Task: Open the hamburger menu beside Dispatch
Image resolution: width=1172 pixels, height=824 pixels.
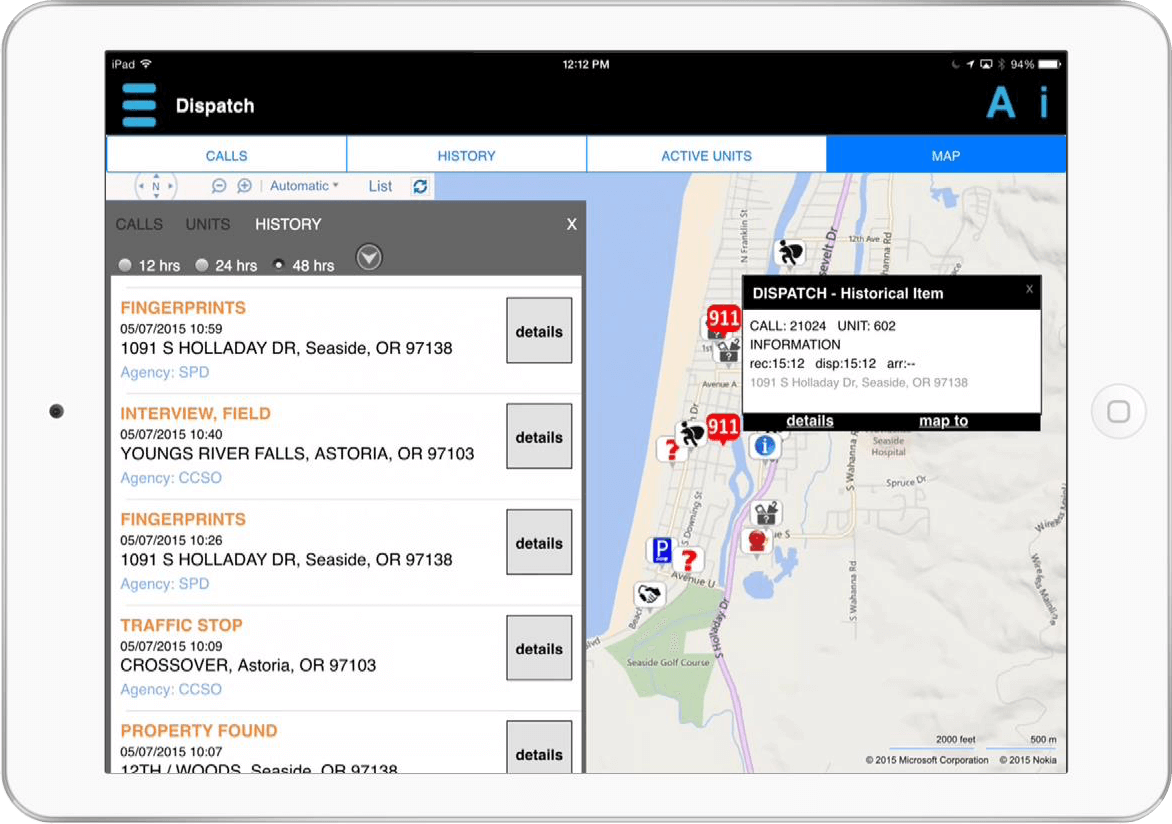Action: (x=139, y=105)
